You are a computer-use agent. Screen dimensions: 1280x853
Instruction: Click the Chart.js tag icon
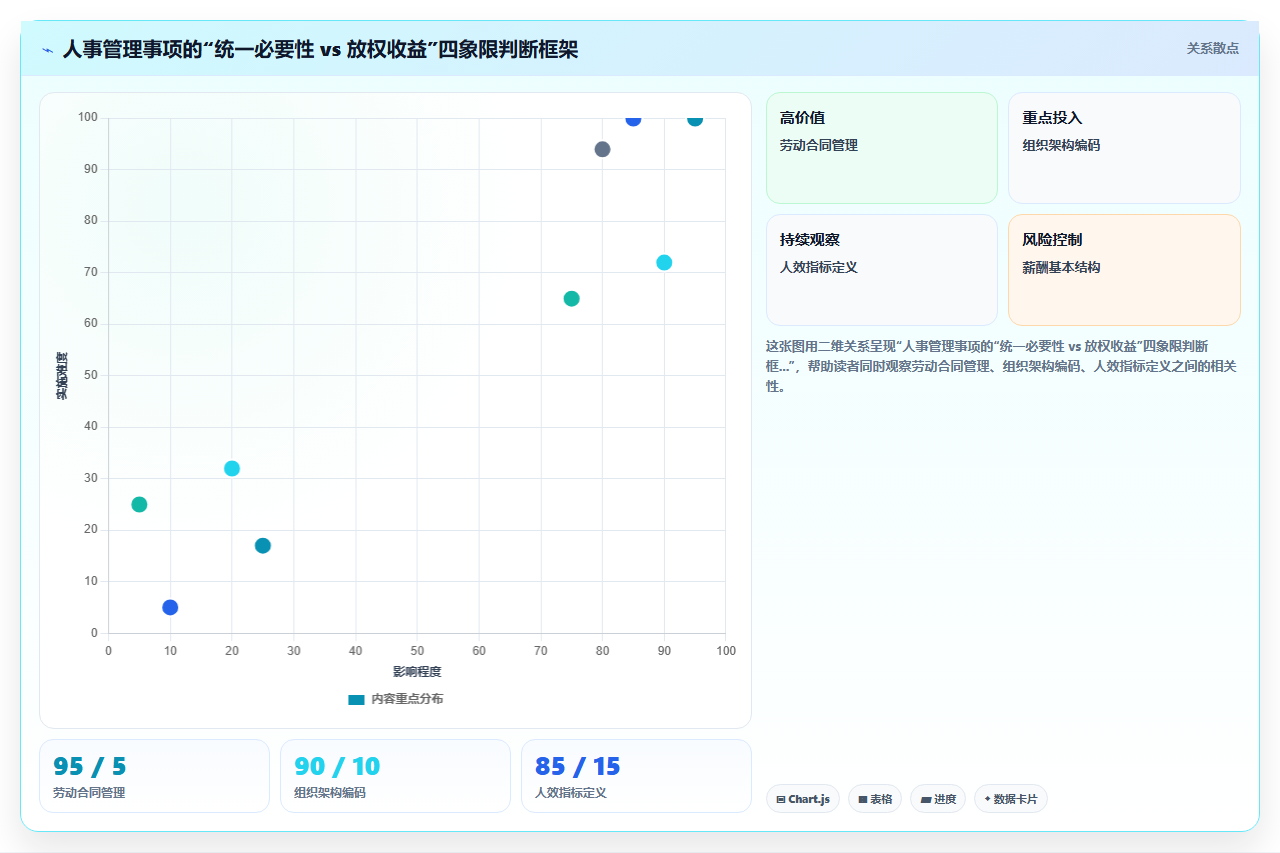781,800
